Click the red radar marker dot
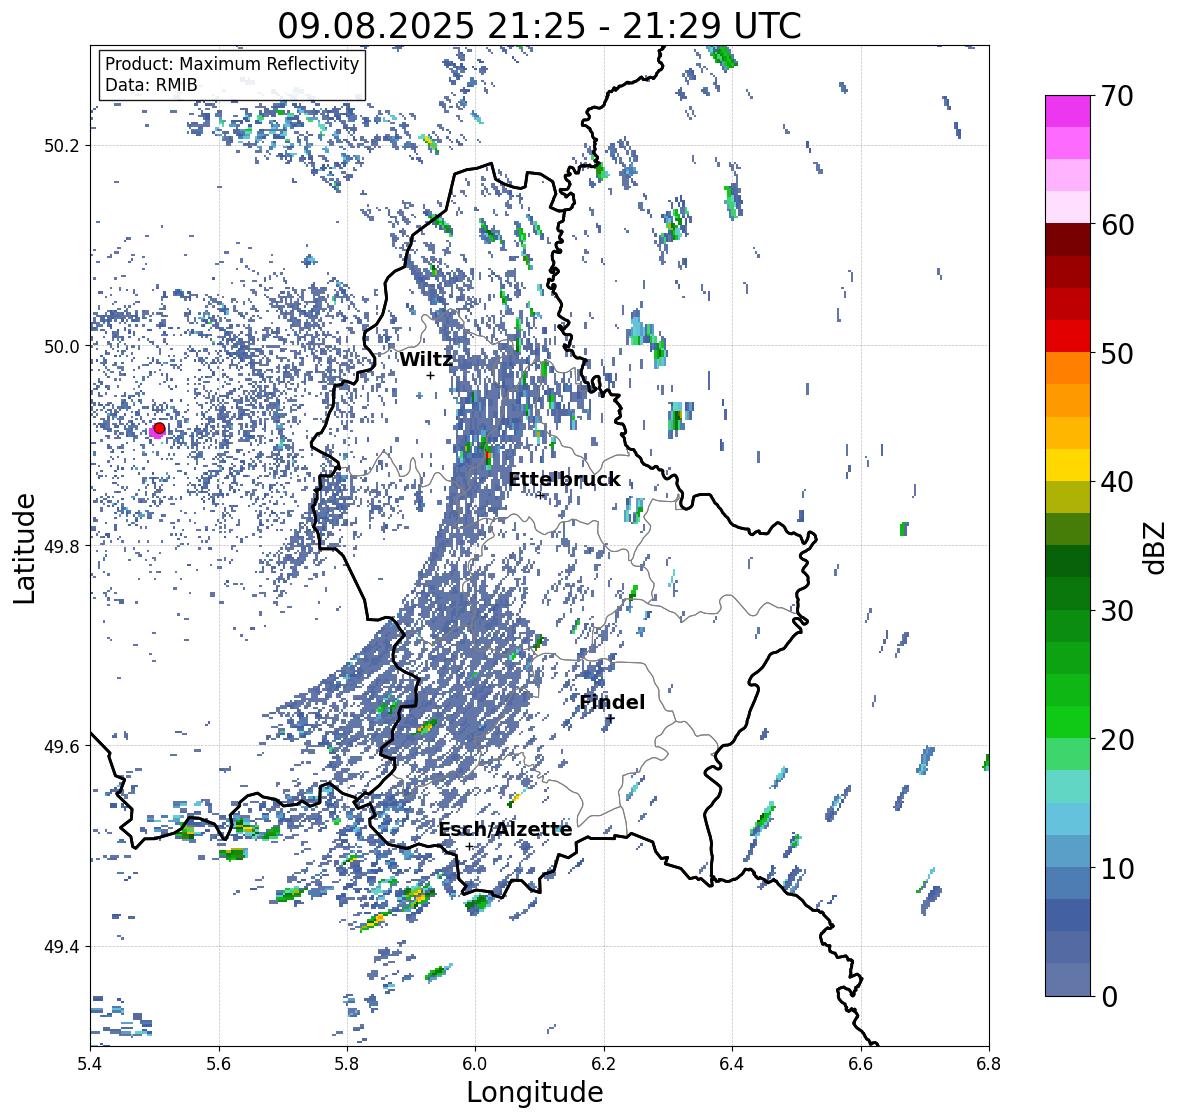Viewport: 1179px width, 1117px height. click(x=159, y=428)
